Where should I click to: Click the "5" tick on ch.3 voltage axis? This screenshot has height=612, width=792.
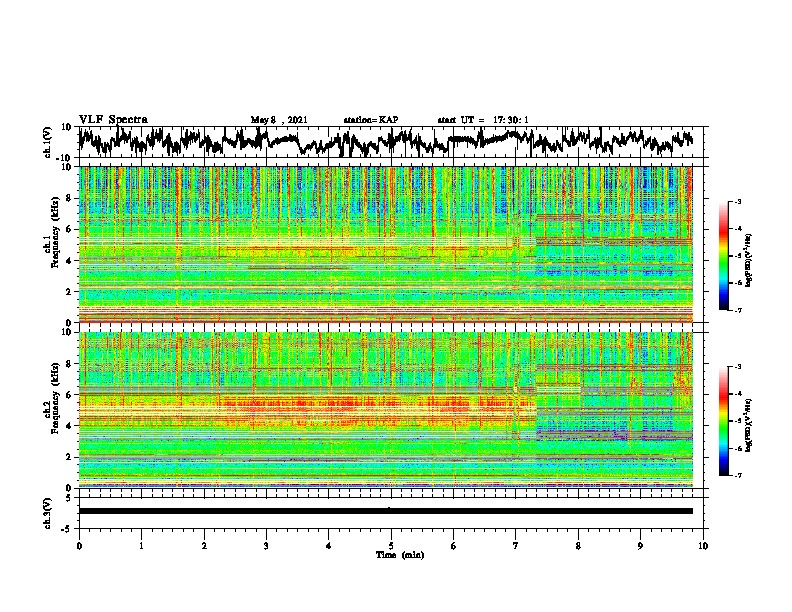[x=68, y=498]
